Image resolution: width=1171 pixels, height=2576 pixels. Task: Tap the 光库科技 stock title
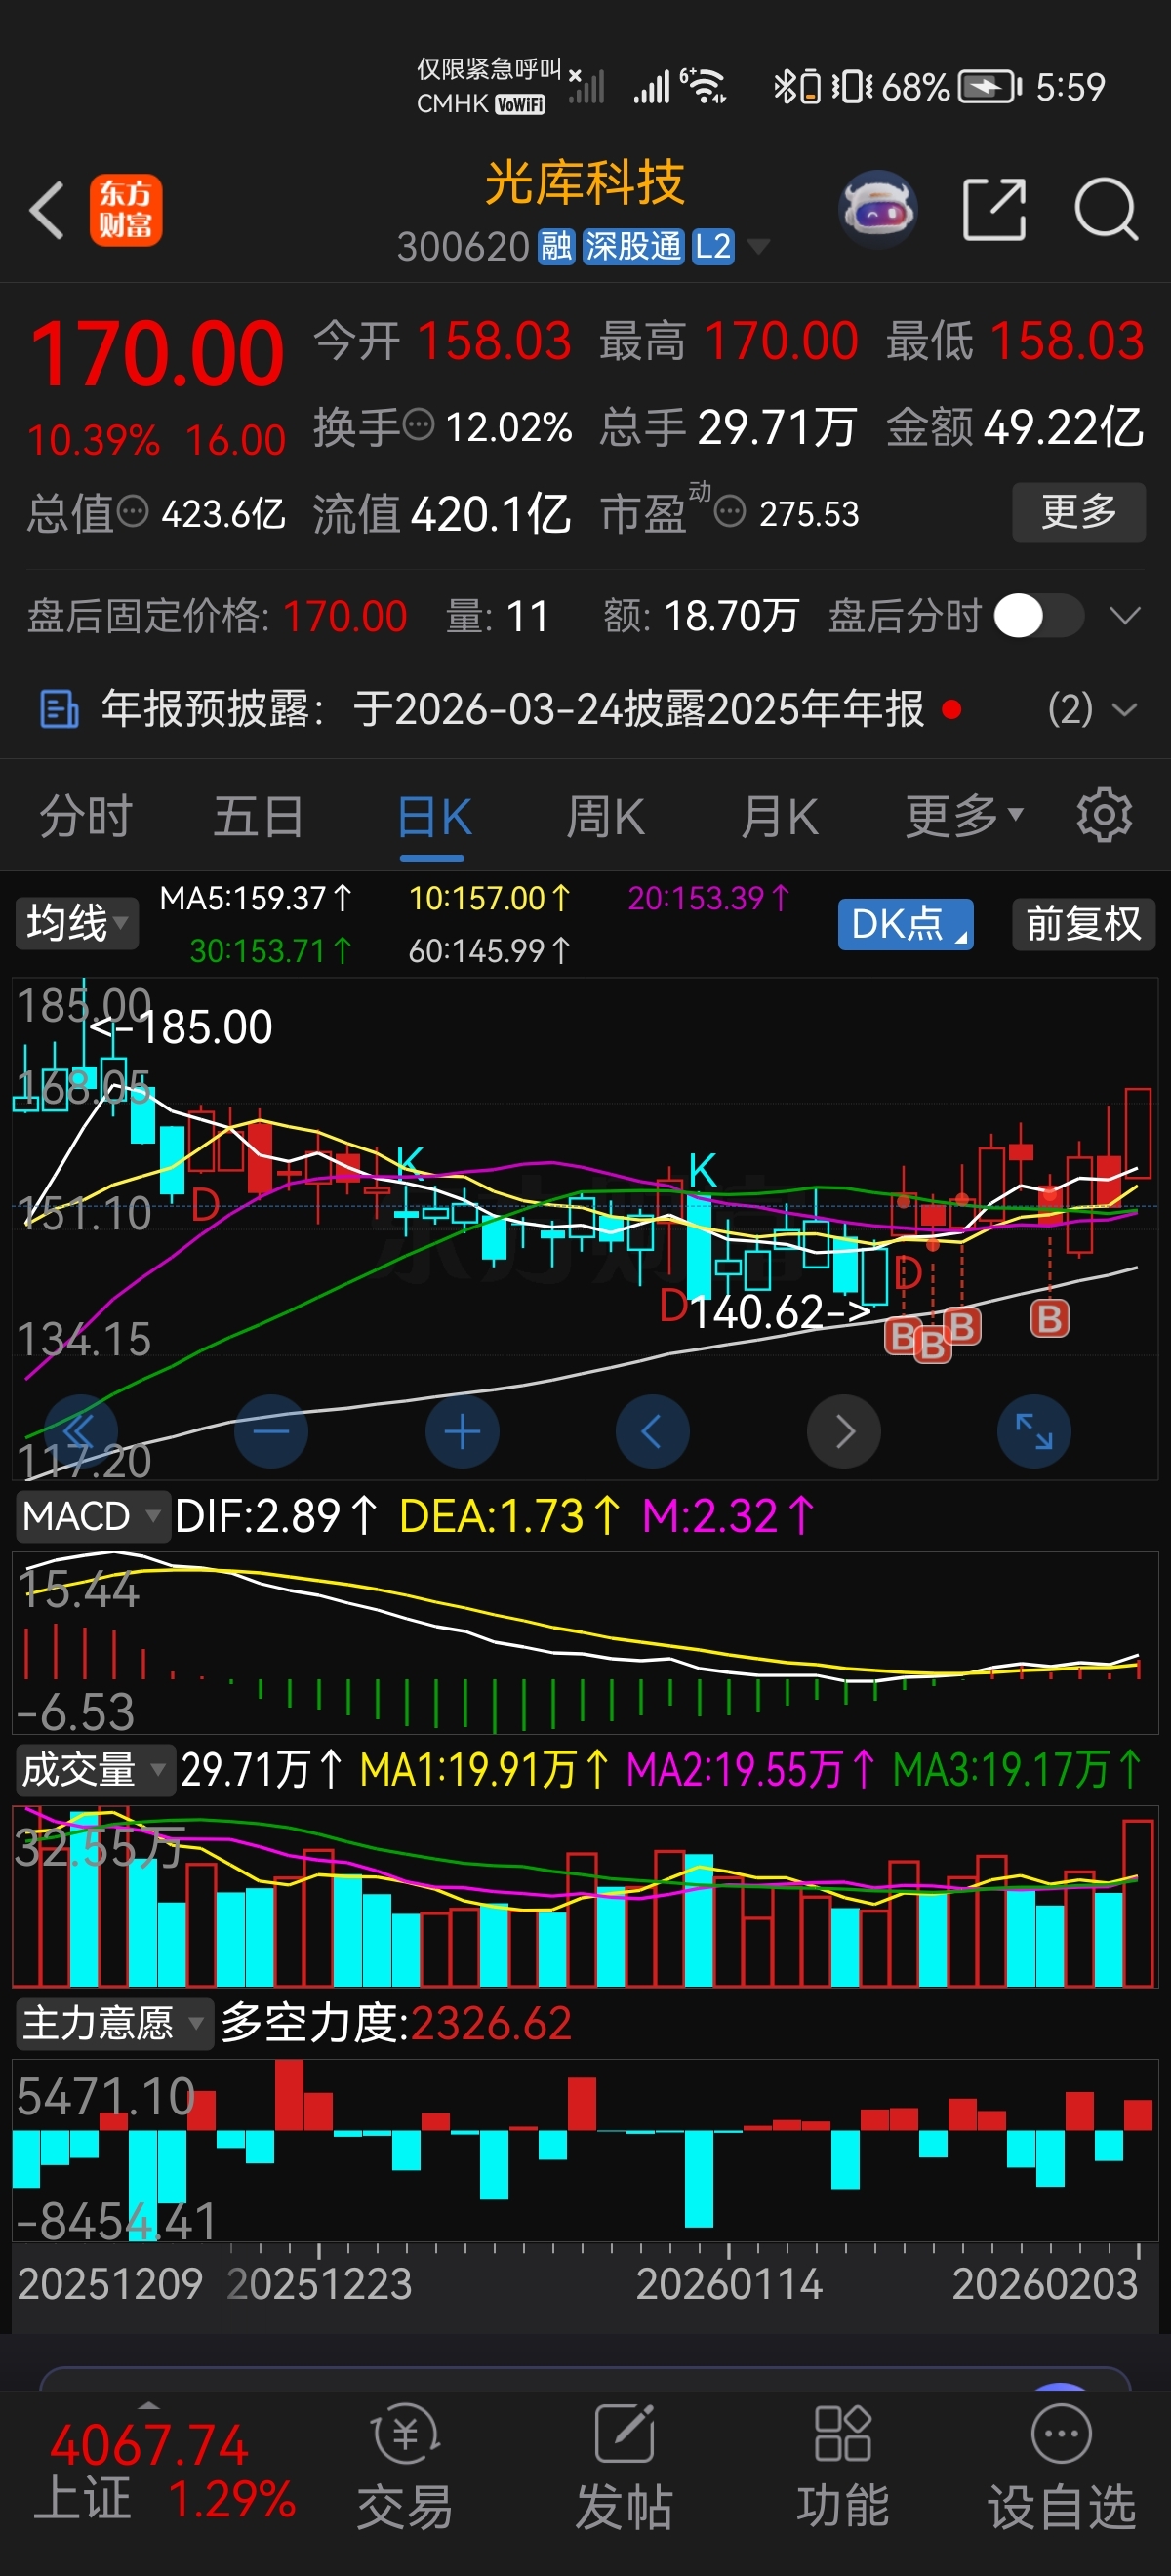585,183
